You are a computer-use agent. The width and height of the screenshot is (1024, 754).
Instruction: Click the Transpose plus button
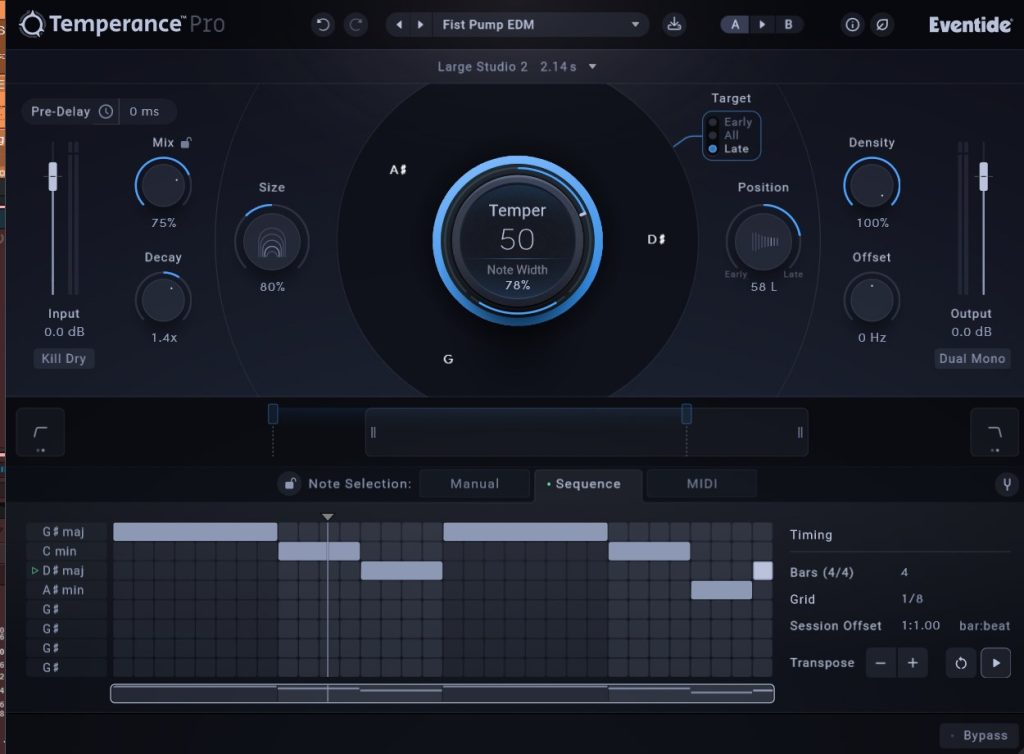point(913,663)
